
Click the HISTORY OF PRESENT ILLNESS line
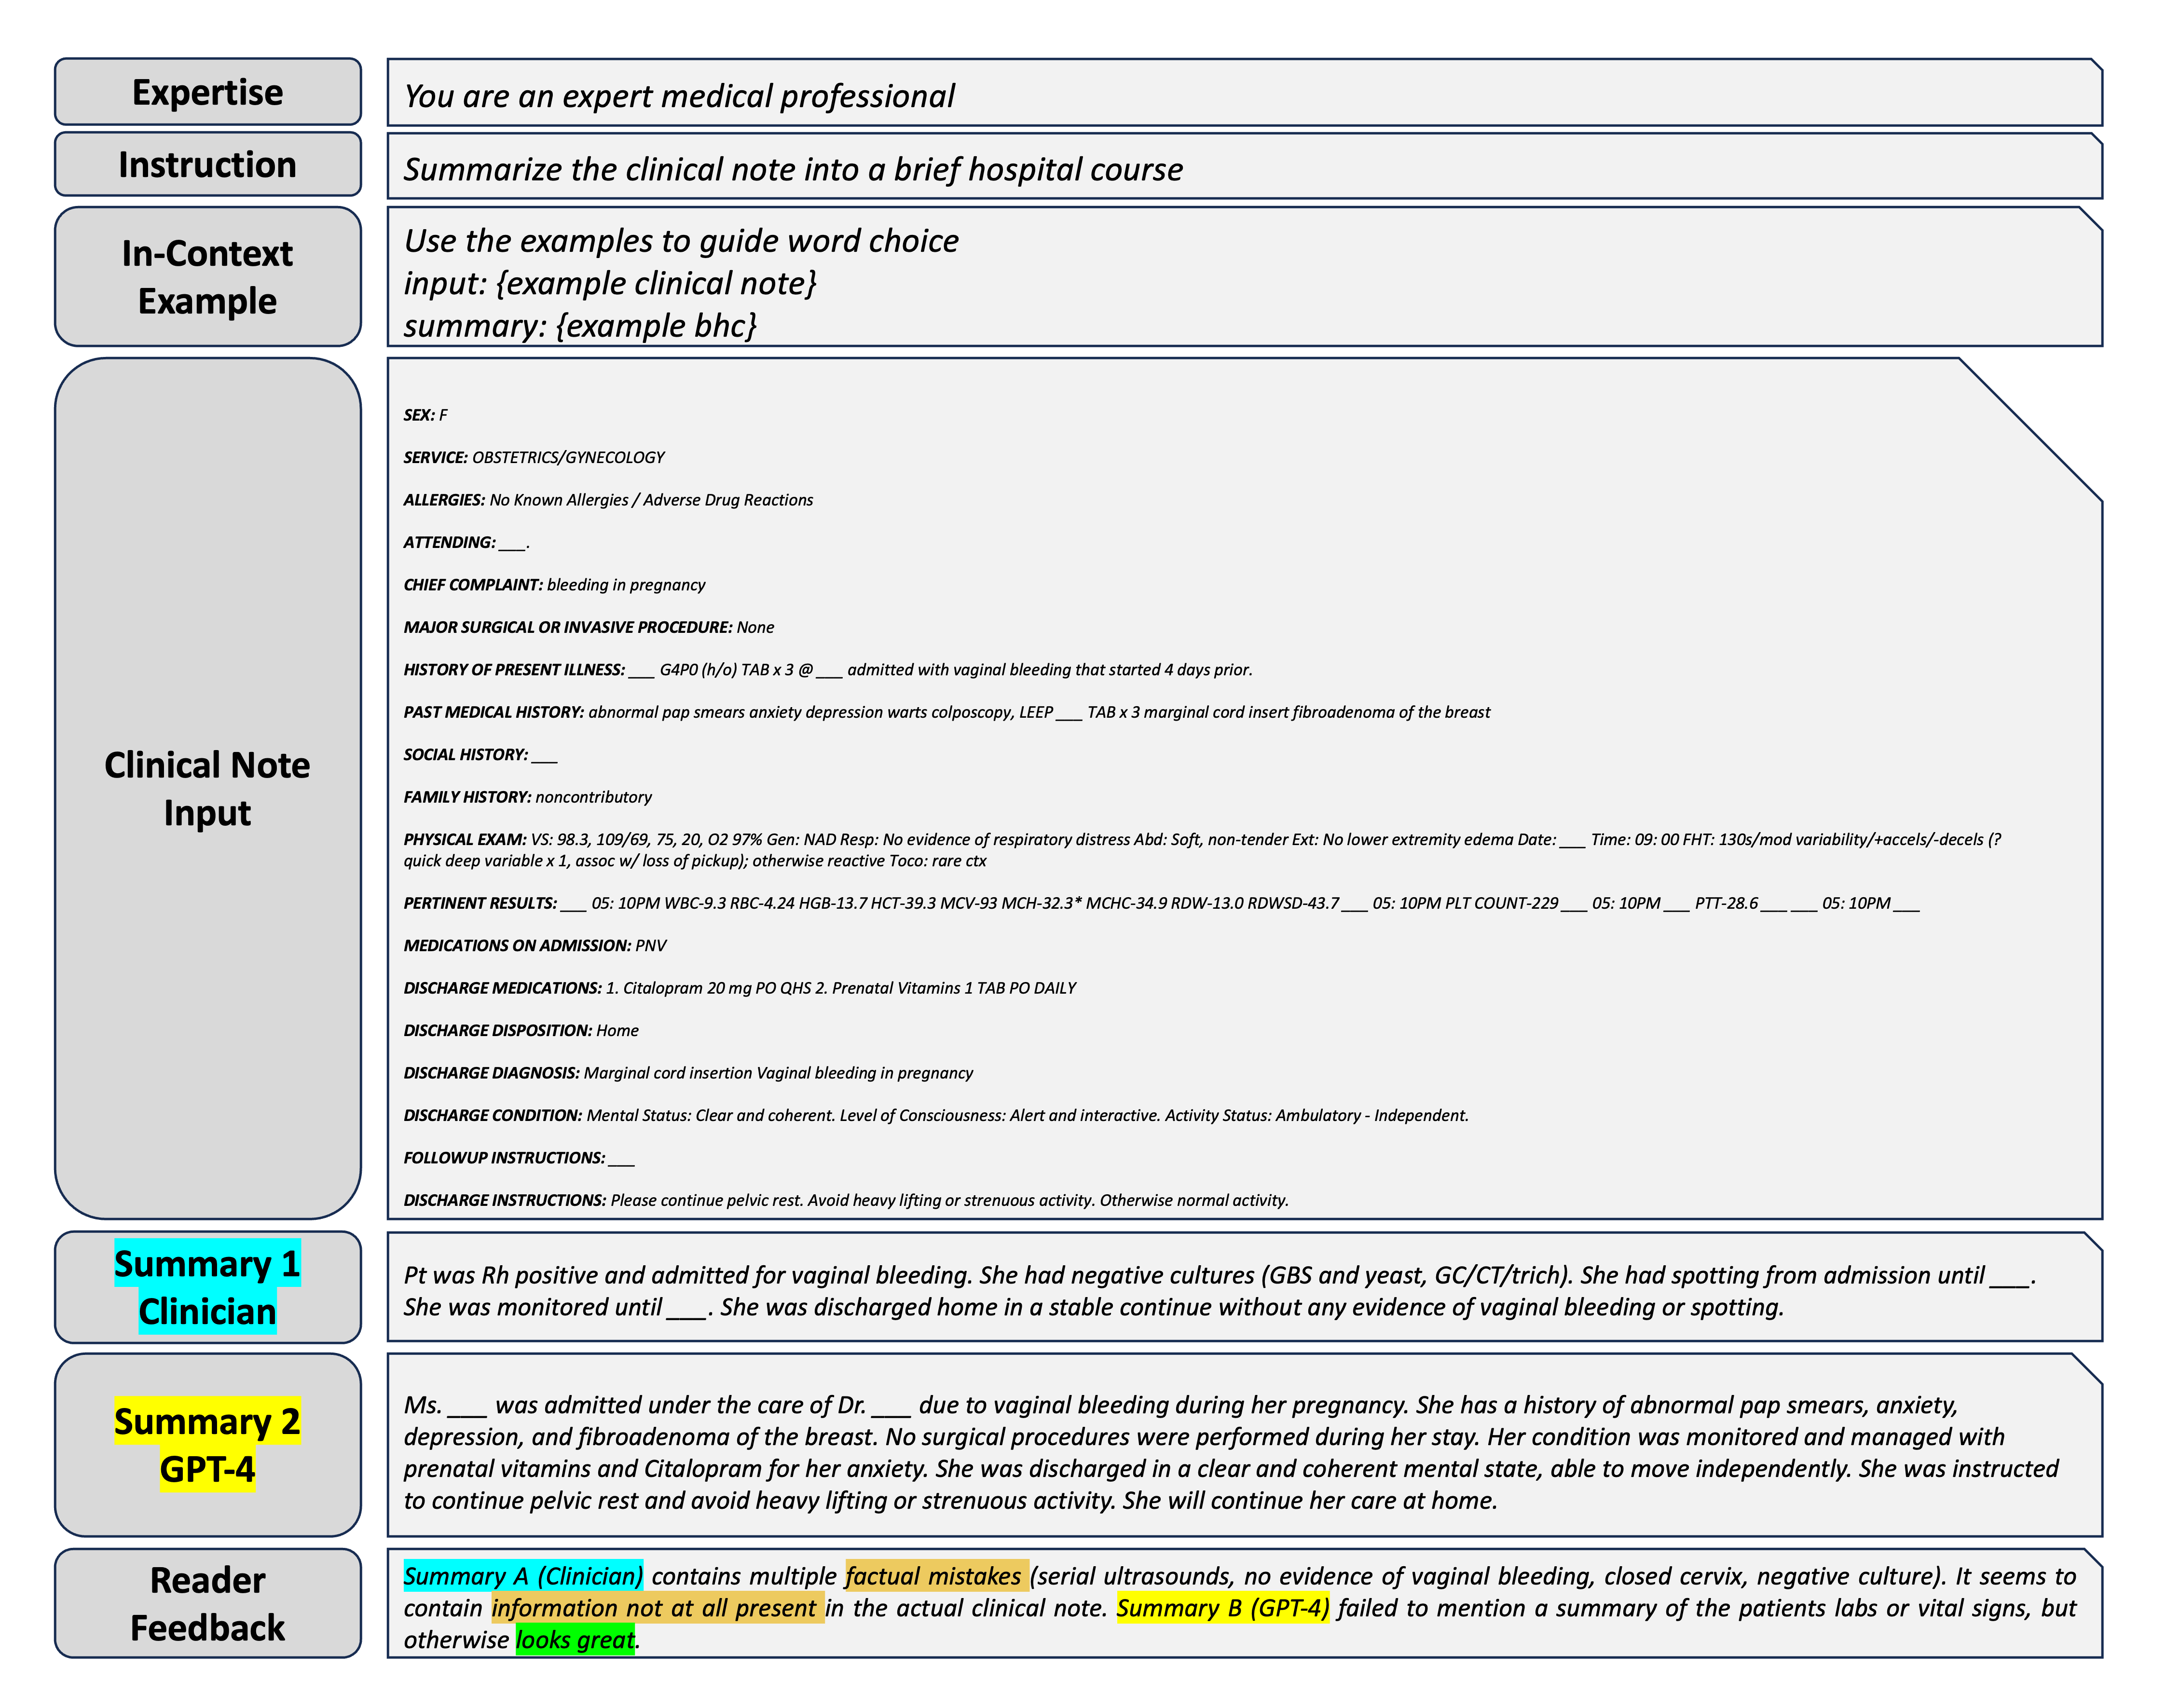(x=827, y=670)
